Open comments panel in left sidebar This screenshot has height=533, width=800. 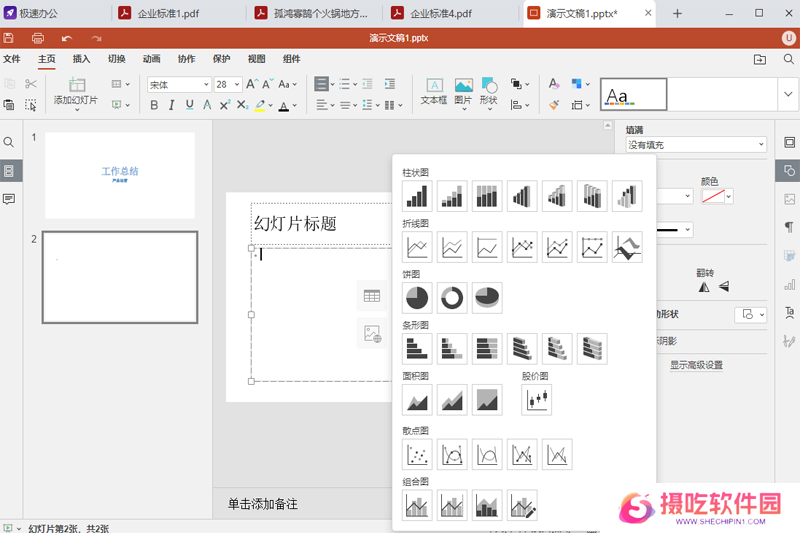click(x=9, y=199)
